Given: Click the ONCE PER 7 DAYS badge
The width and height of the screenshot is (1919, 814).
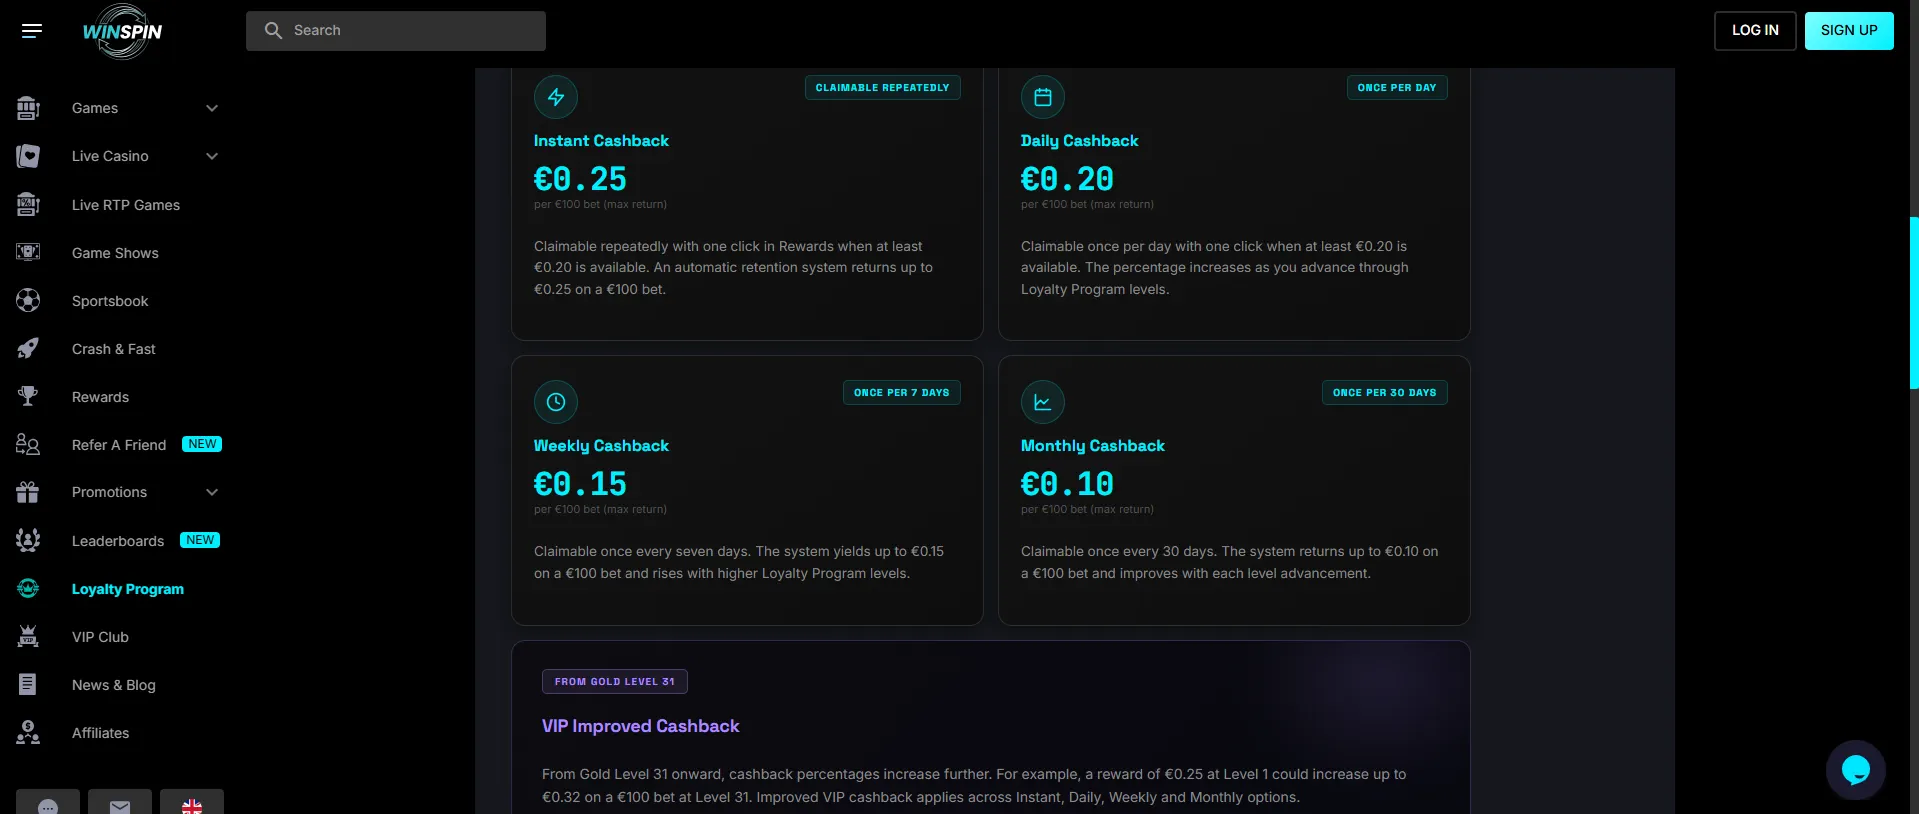Looking at the screenshot, I should pyautogui.click(x=902, y=393).
